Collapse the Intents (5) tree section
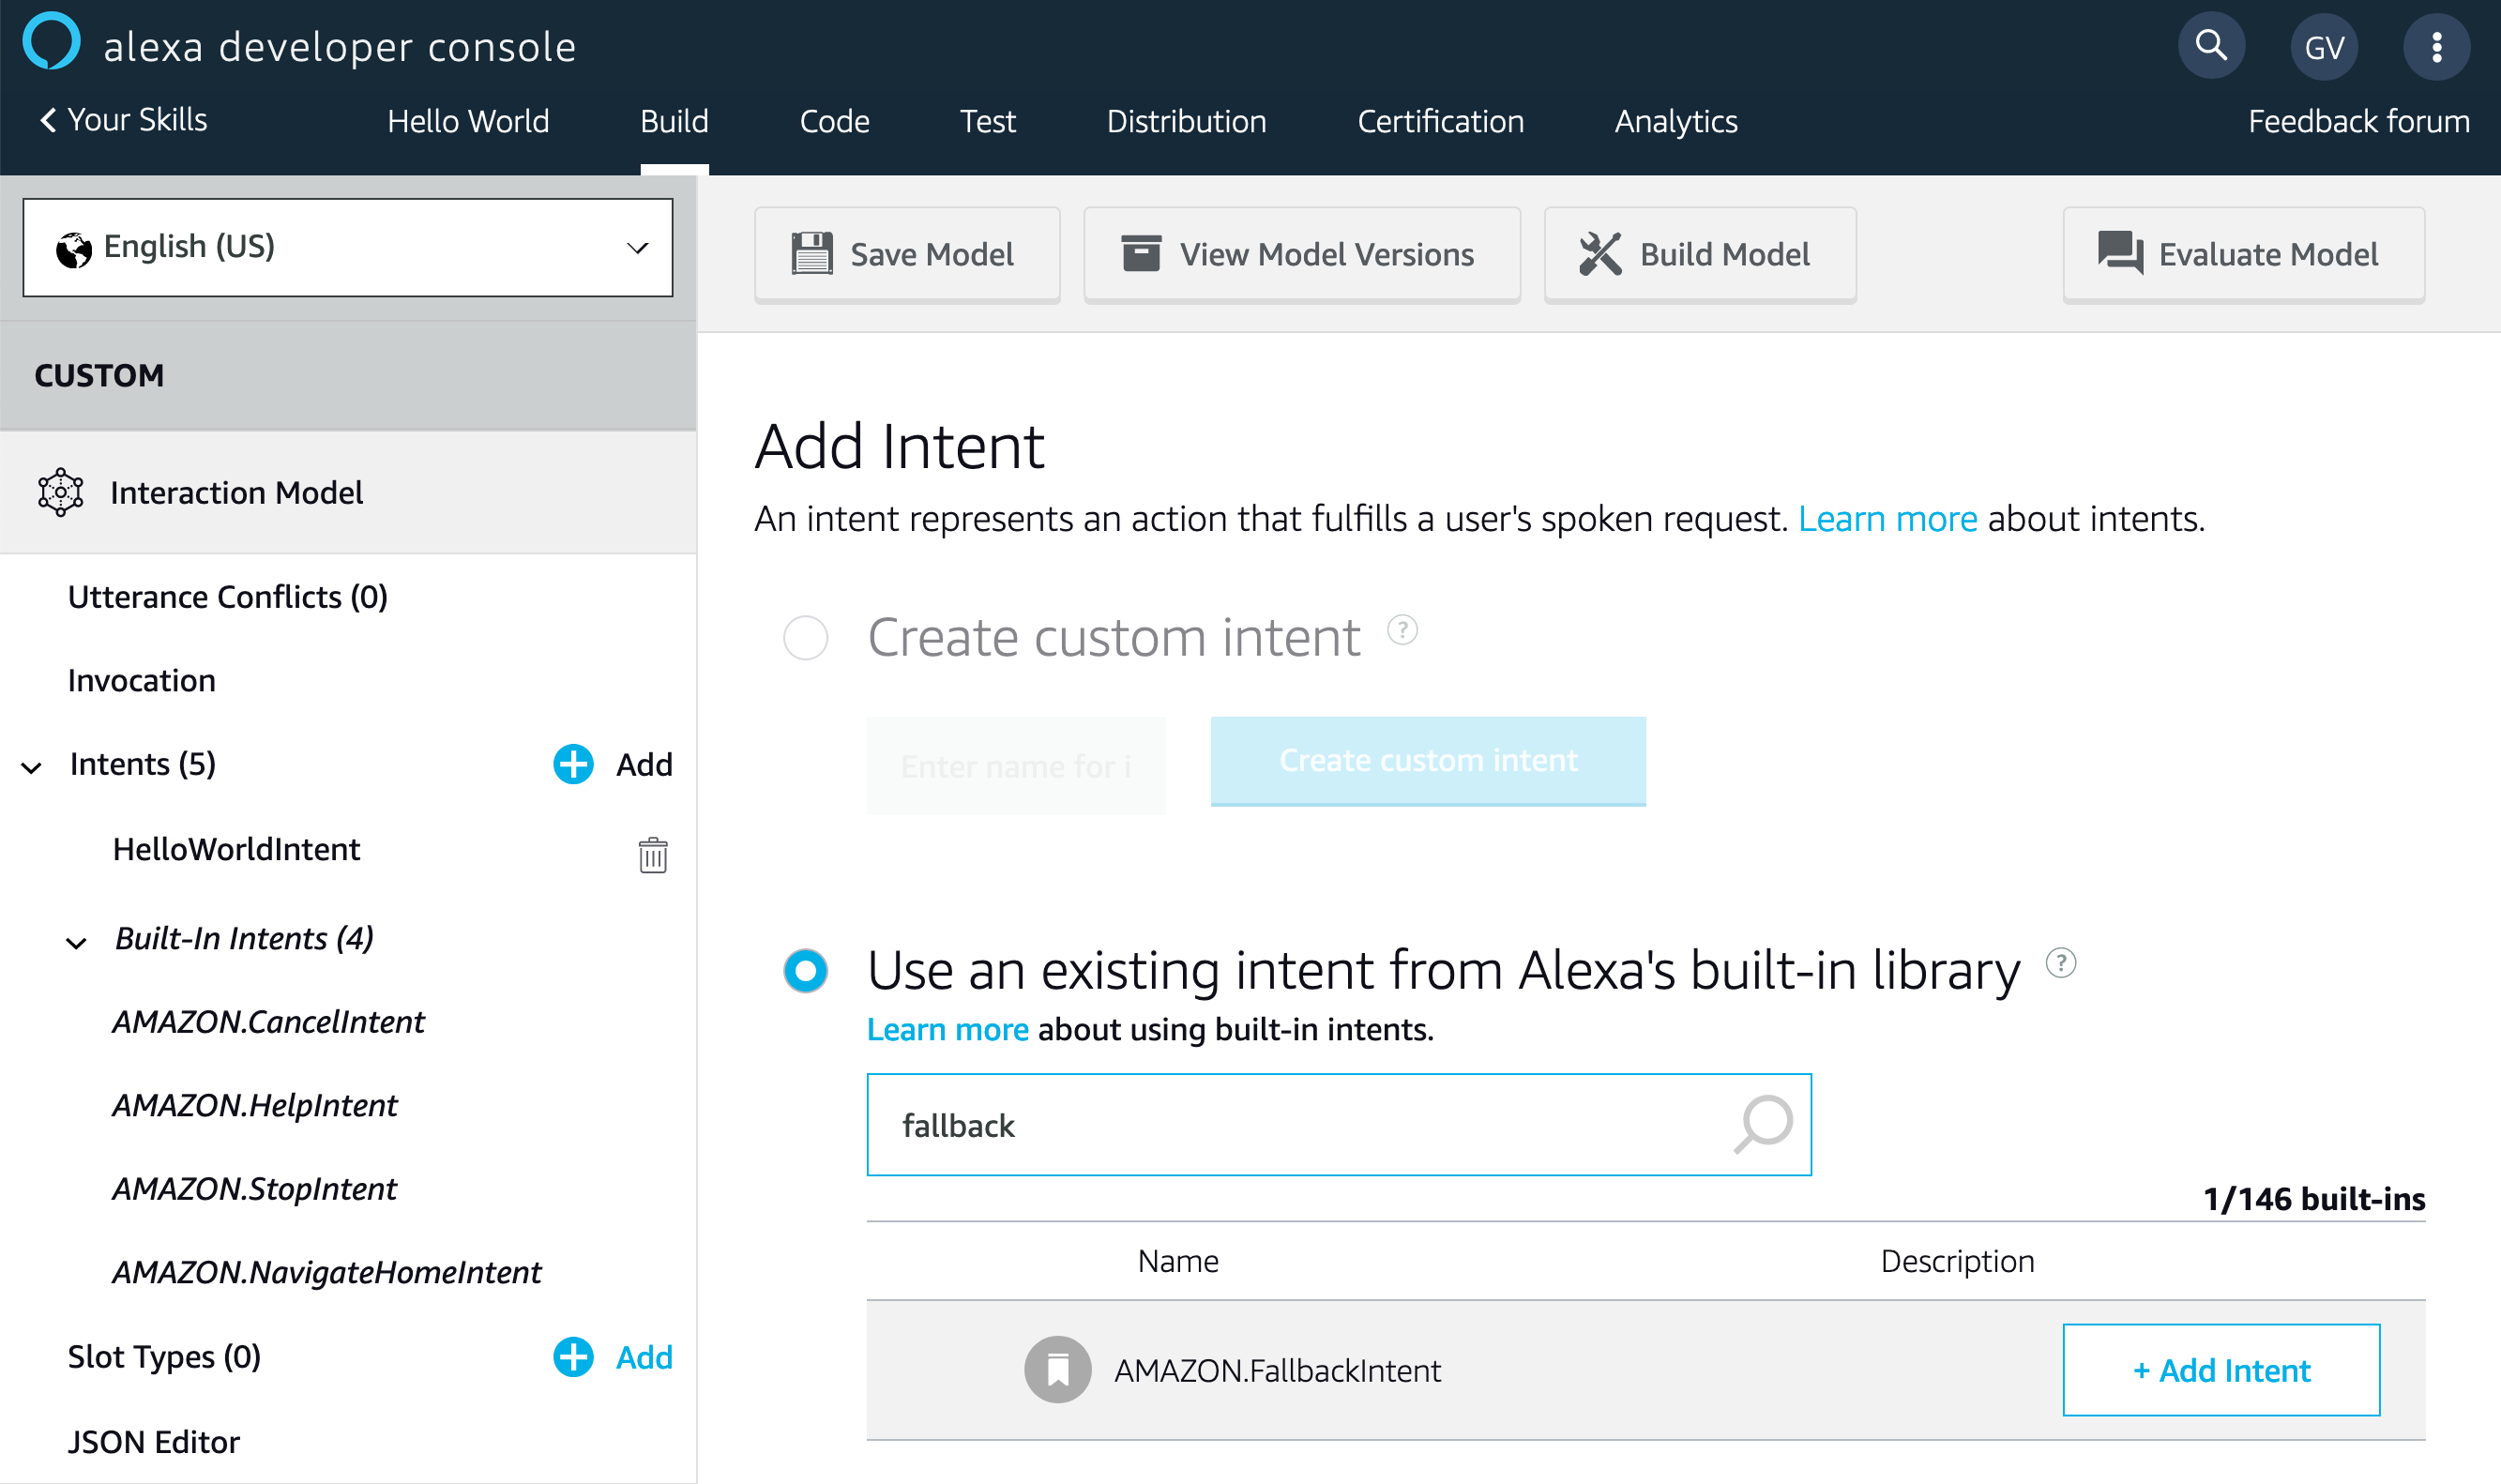The image size is (2501, 1484). 32,767
